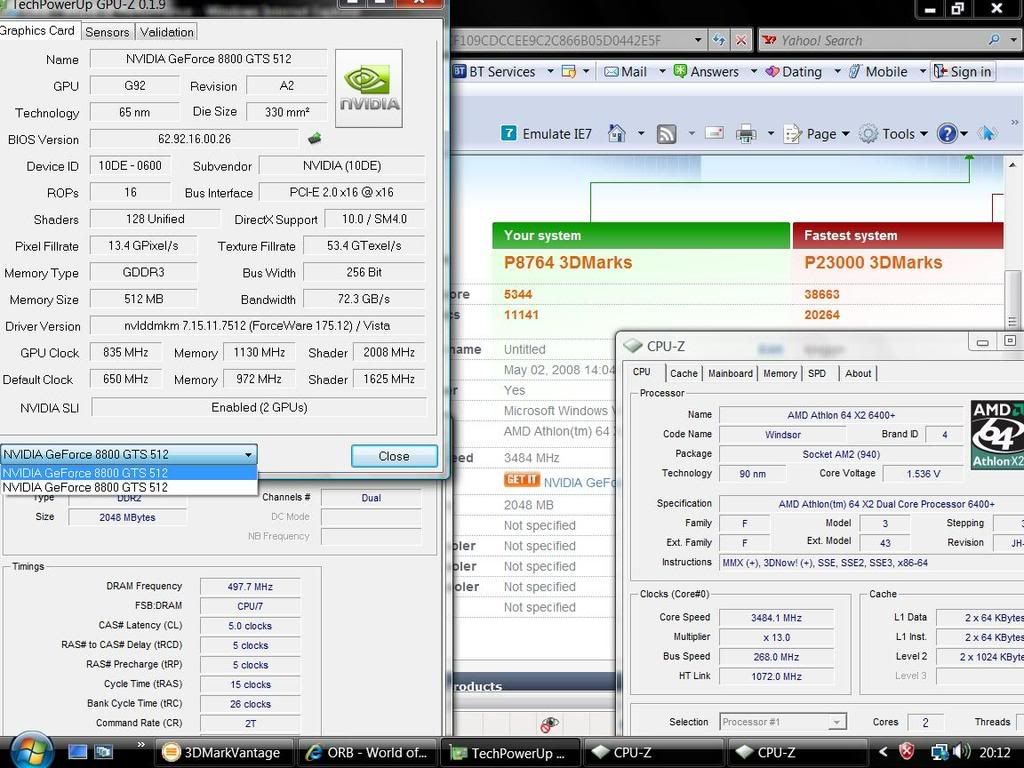The width and height of the screenshot is (1024, 768).
Task: Switch to ORB - World of... taskbar button
Action: click(366, 752)
